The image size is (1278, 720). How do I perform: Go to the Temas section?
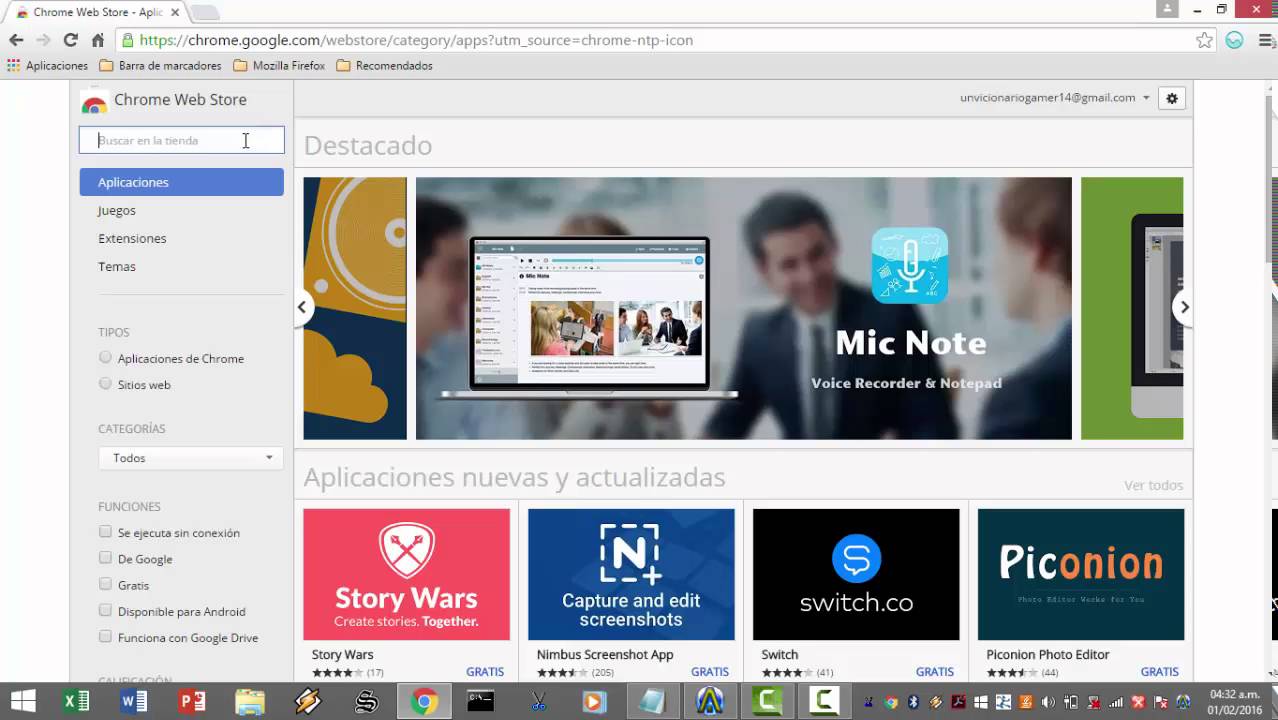click(x=117, y=266)
